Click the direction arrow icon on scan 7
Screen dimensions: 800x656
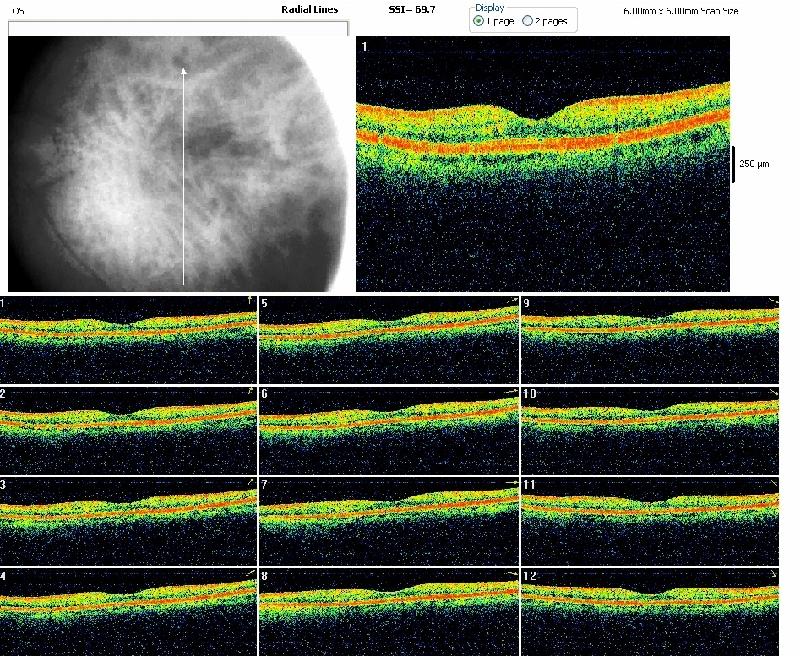(x=512, y=483)
